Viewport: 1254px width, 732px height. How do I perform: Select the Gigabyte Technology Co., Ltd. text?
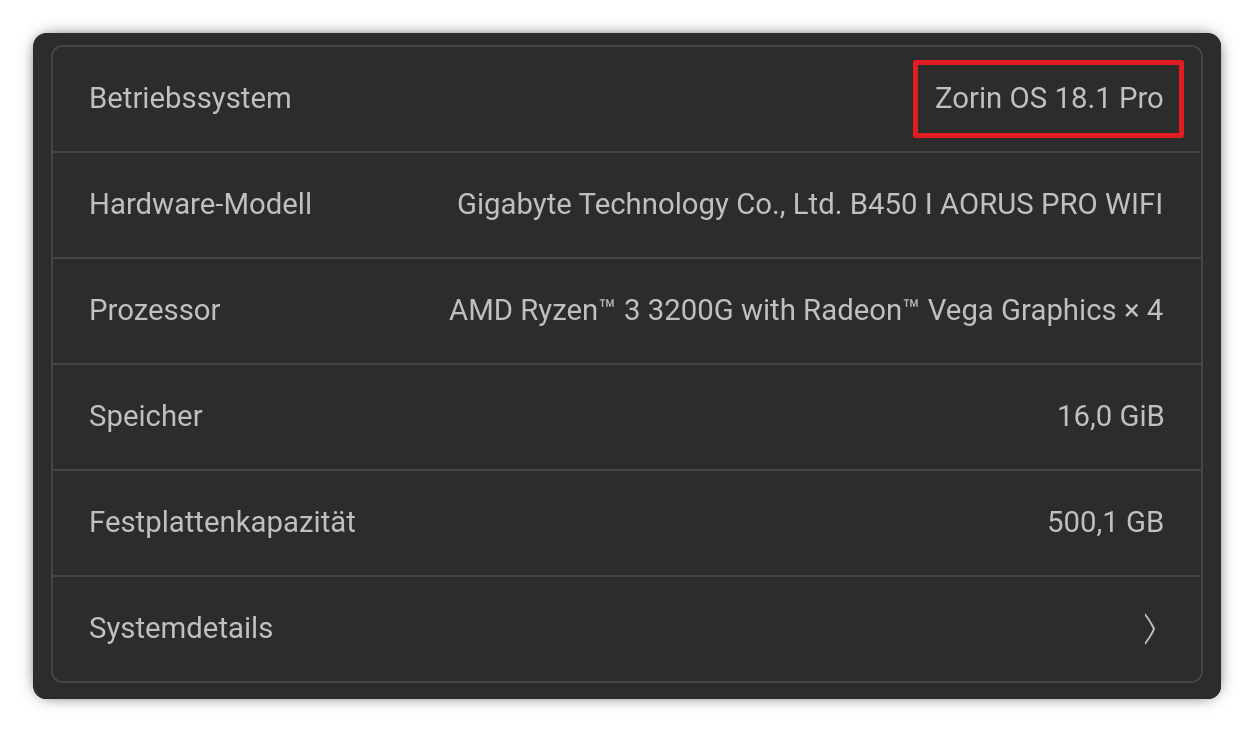tap(649, 204)
